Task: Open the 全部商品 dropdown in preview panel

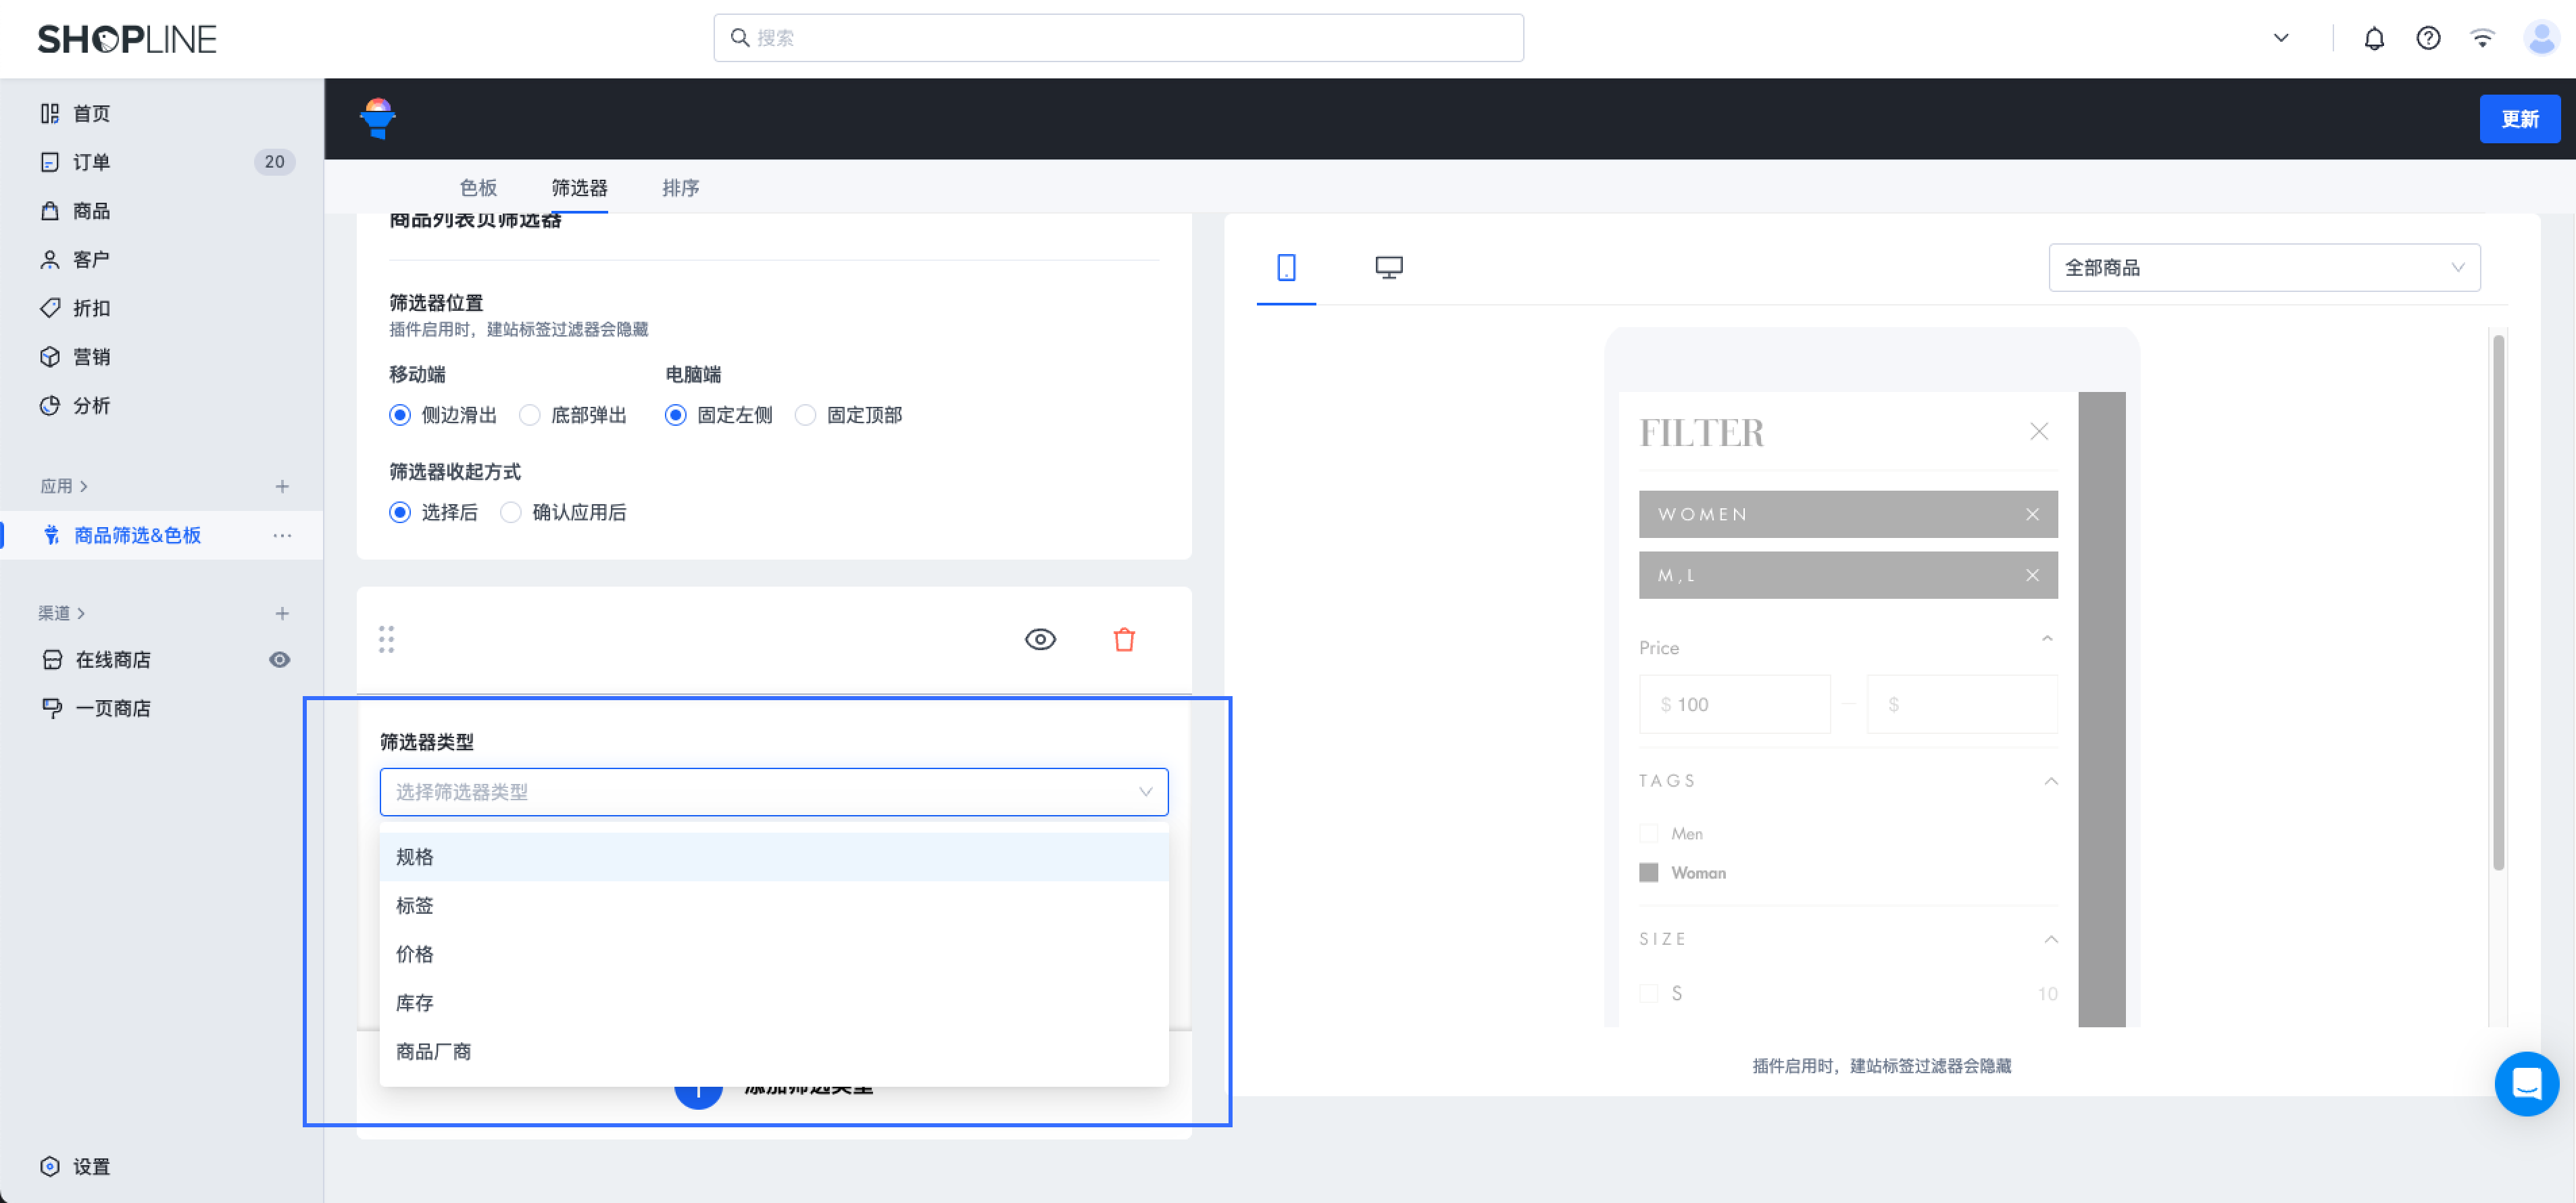Action: coord(2263,267)
